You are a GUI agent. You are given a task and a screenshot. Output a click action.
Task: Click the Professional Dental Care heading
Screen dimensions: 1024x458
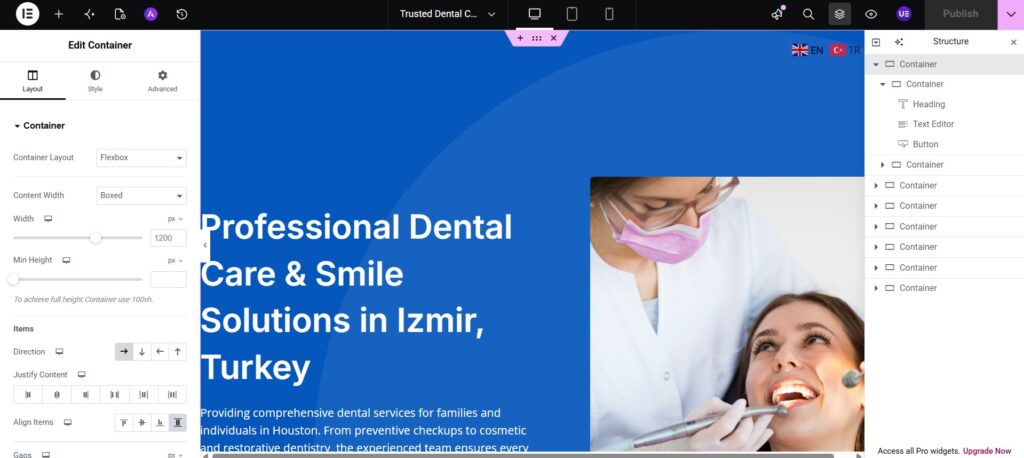click(x=357, y=297)
